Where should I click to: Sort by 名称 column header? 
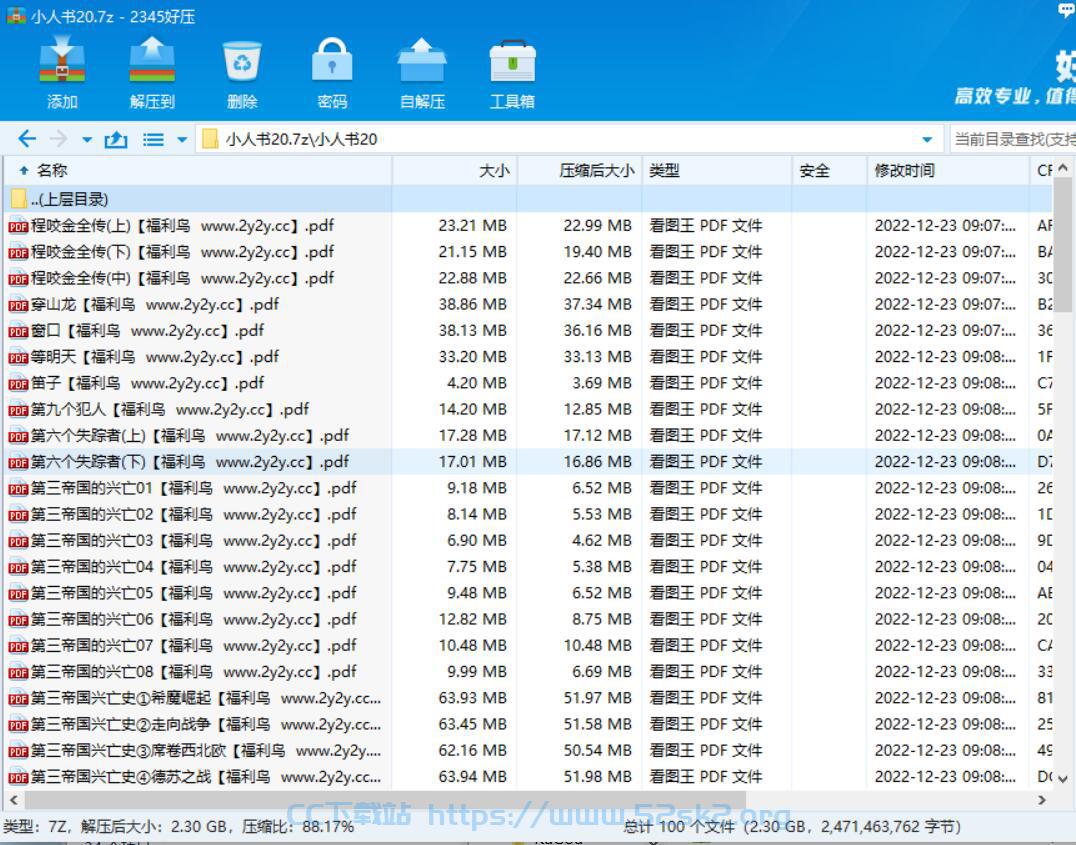point(198,171)
